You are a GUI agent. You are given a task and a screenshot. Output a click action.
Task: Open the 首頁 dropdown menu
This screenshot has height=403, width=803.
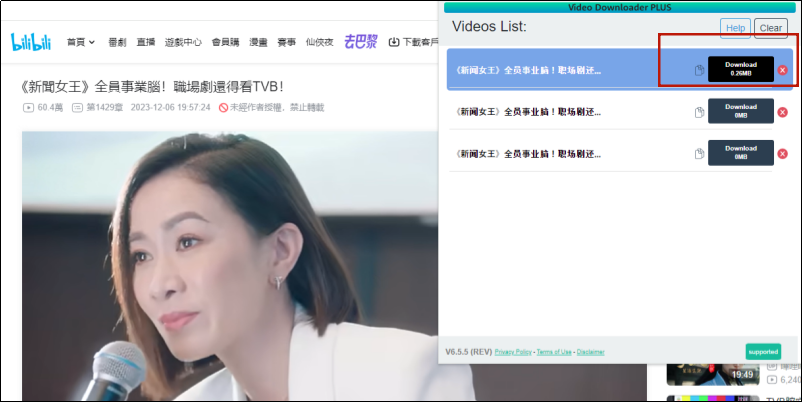click(x=81, y=43)
